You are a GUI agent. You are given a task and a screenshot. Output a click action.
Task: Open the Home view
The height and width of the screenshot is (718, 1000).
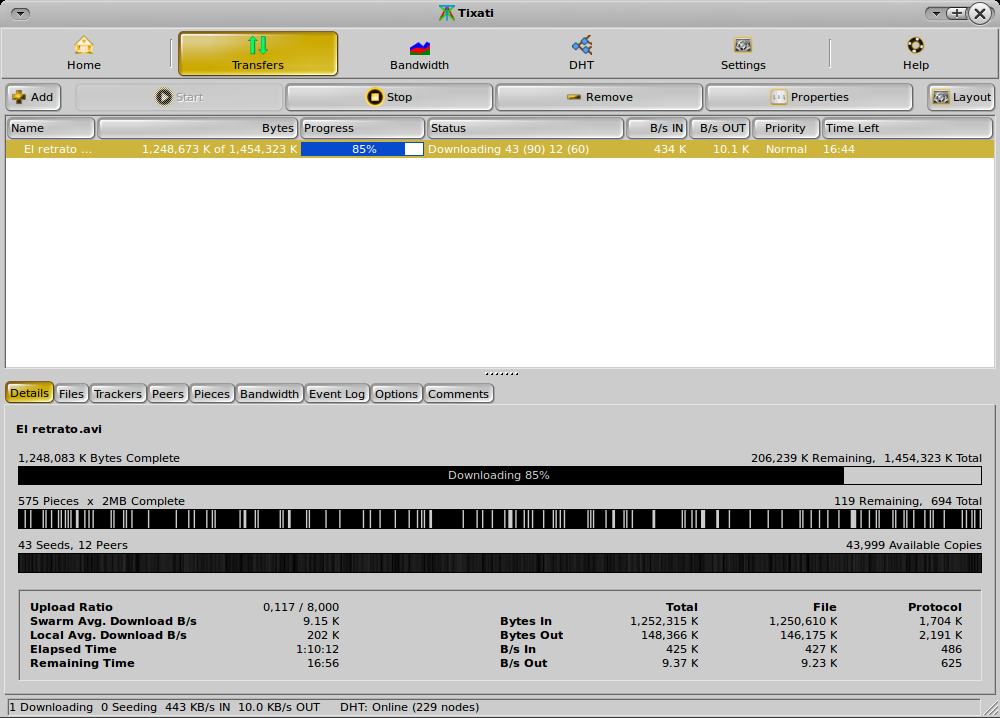[83, 52]
